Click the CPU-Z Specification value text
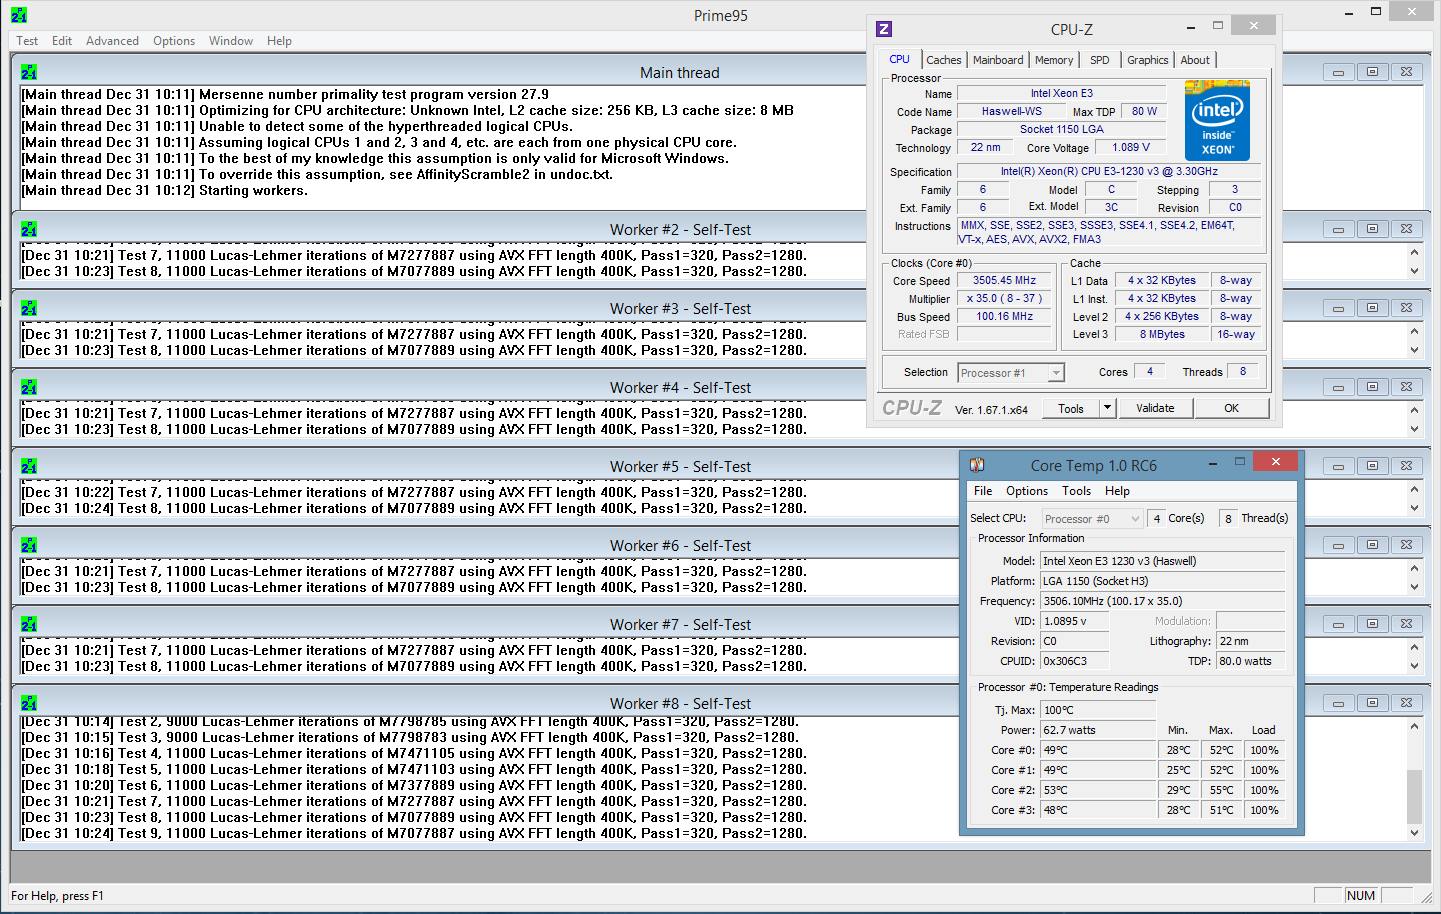1441x914 pixels. coord(1109,172)
